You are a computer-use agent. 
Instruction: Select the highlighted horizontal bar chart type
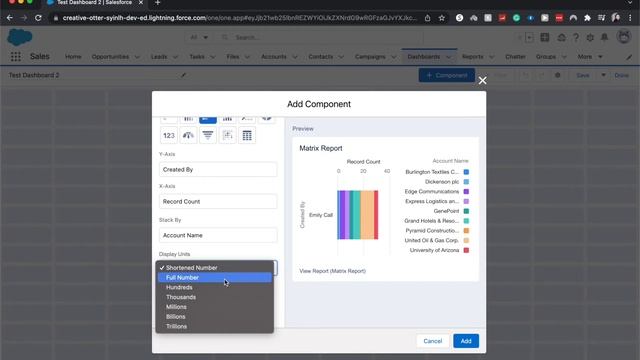click(208, 119)
